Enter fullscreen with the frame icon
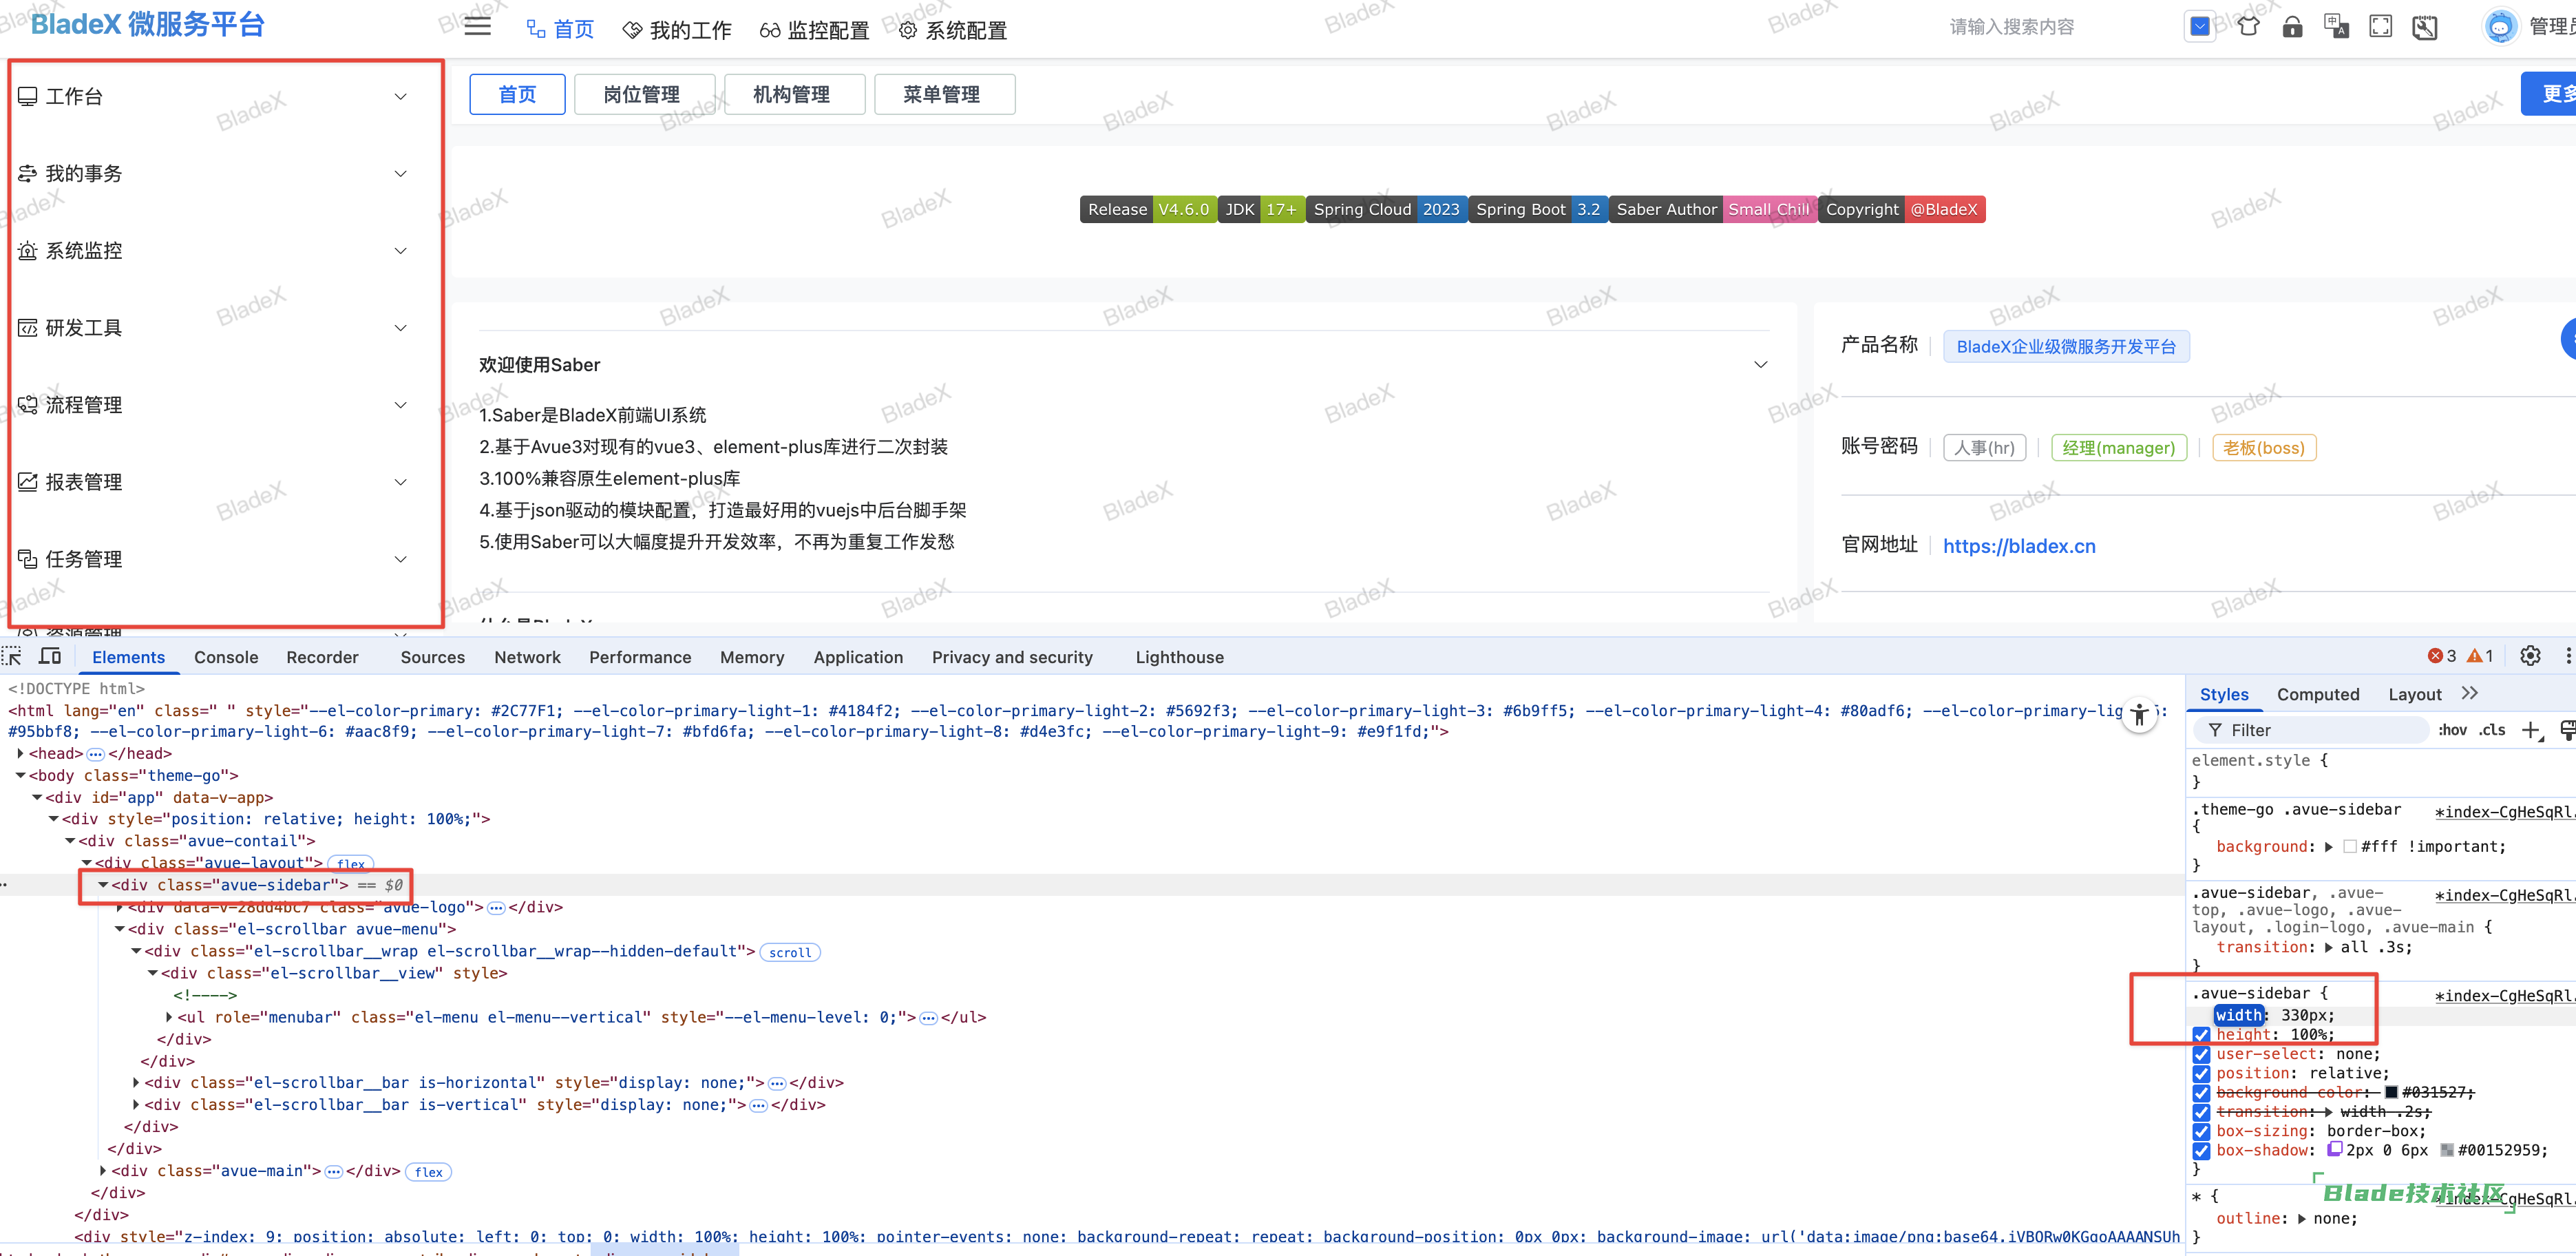 click(2381, 27)
